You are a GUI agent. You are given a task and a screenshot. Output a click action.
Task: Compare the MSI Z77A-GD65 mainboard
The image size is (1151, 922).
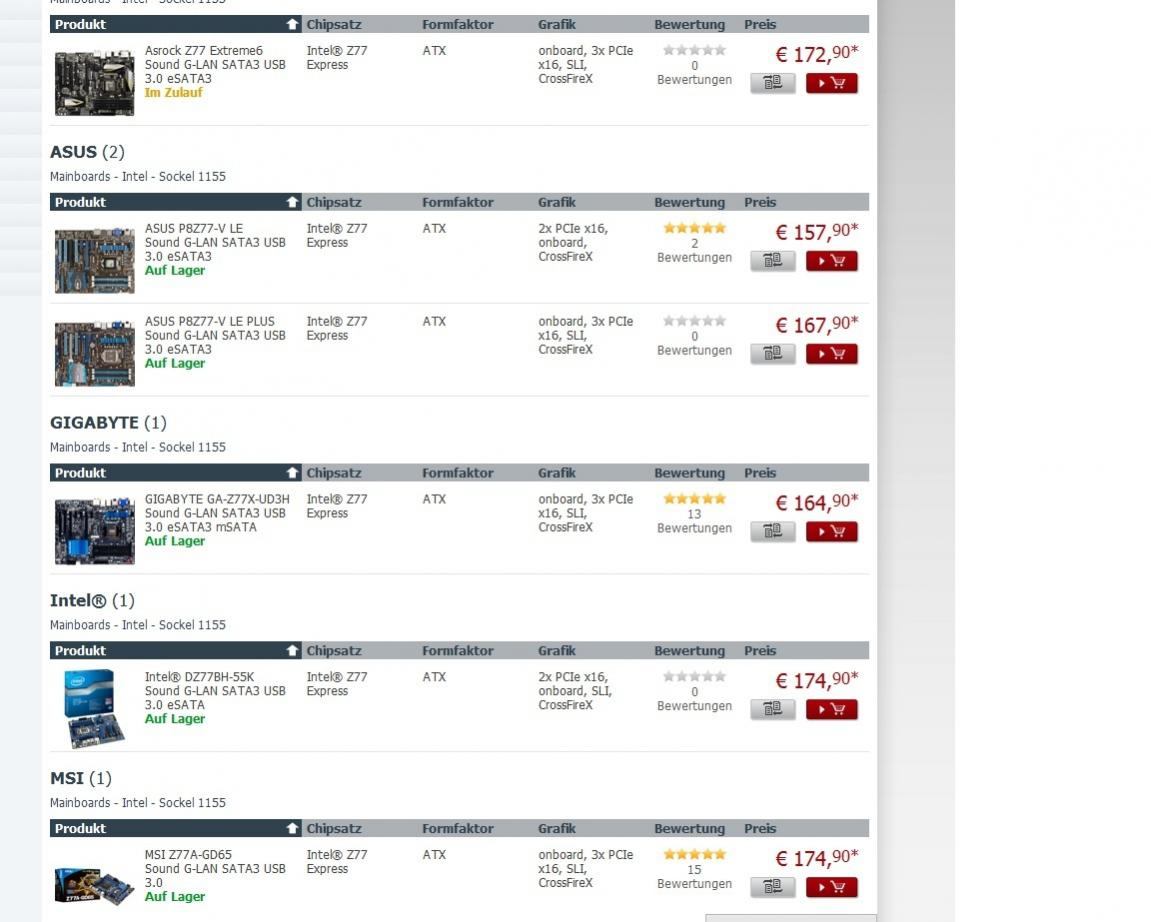773,887
